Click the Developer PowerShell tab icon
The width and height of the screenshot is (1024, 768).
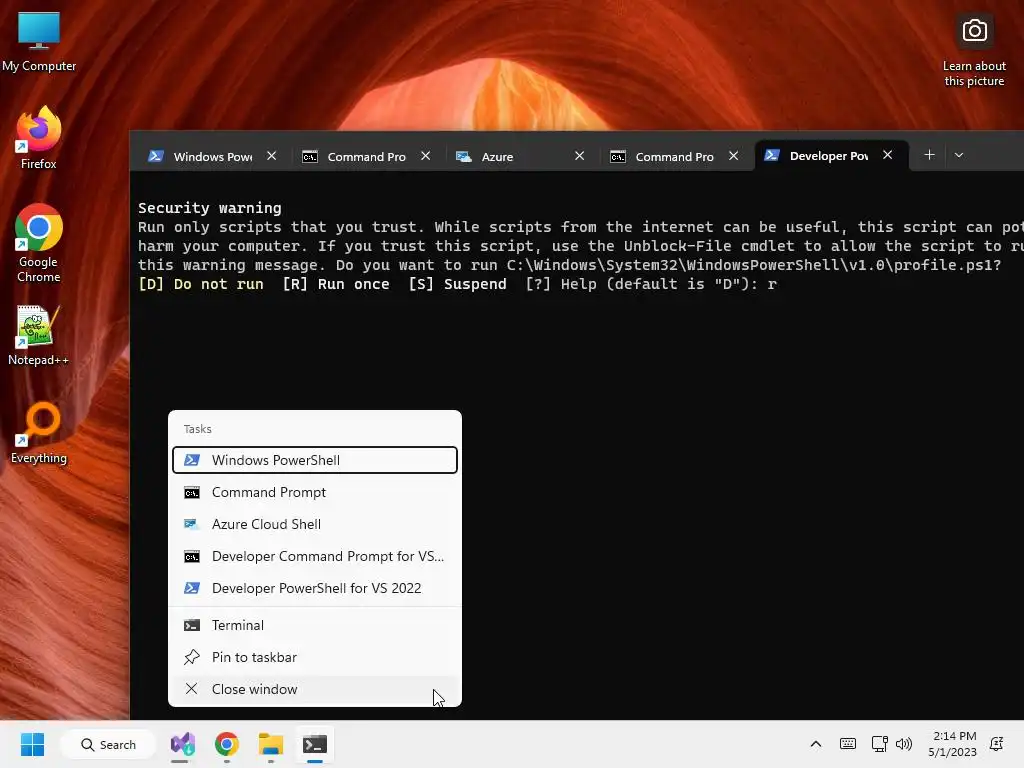[x=772, y=155]
